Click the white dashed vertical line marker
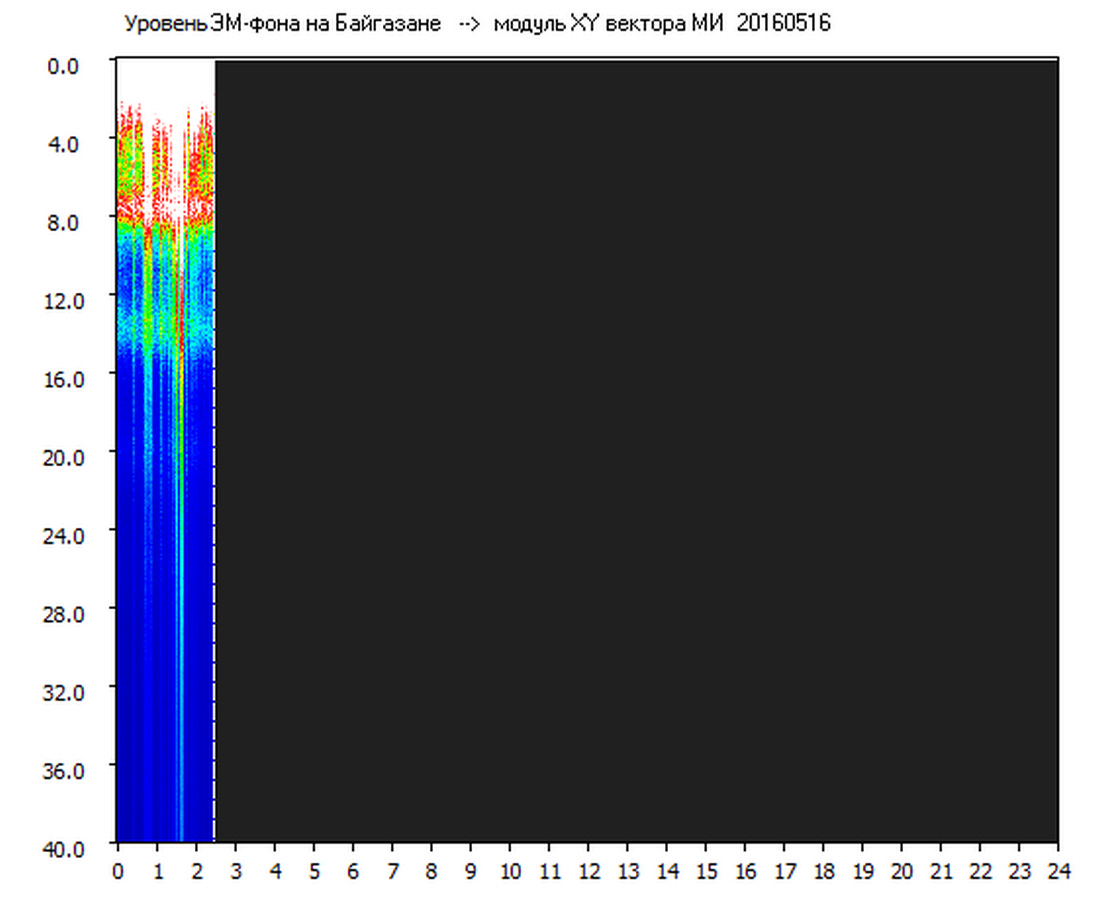1096x900 pixels. tap(215, 450)
